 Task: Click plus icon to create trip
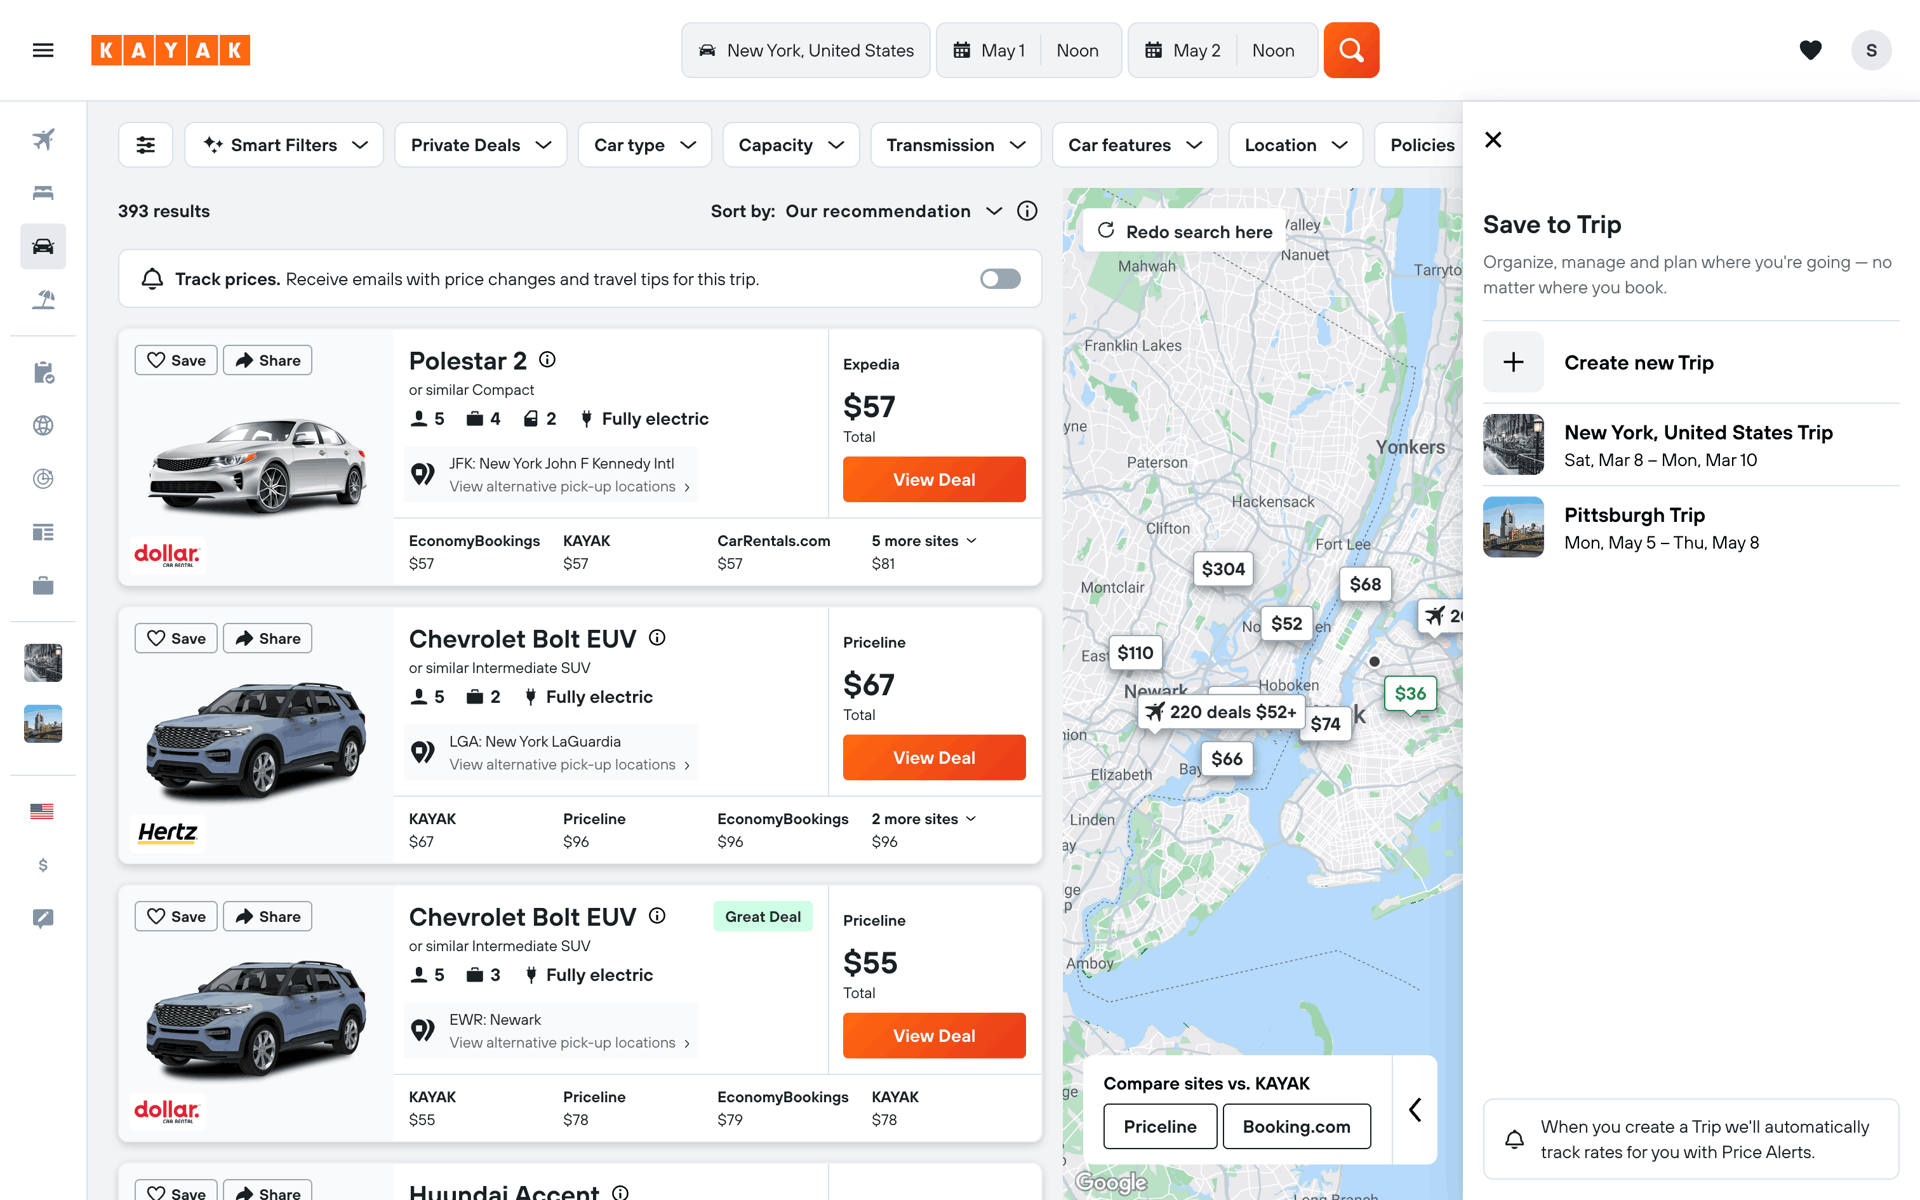point(1514,362)
